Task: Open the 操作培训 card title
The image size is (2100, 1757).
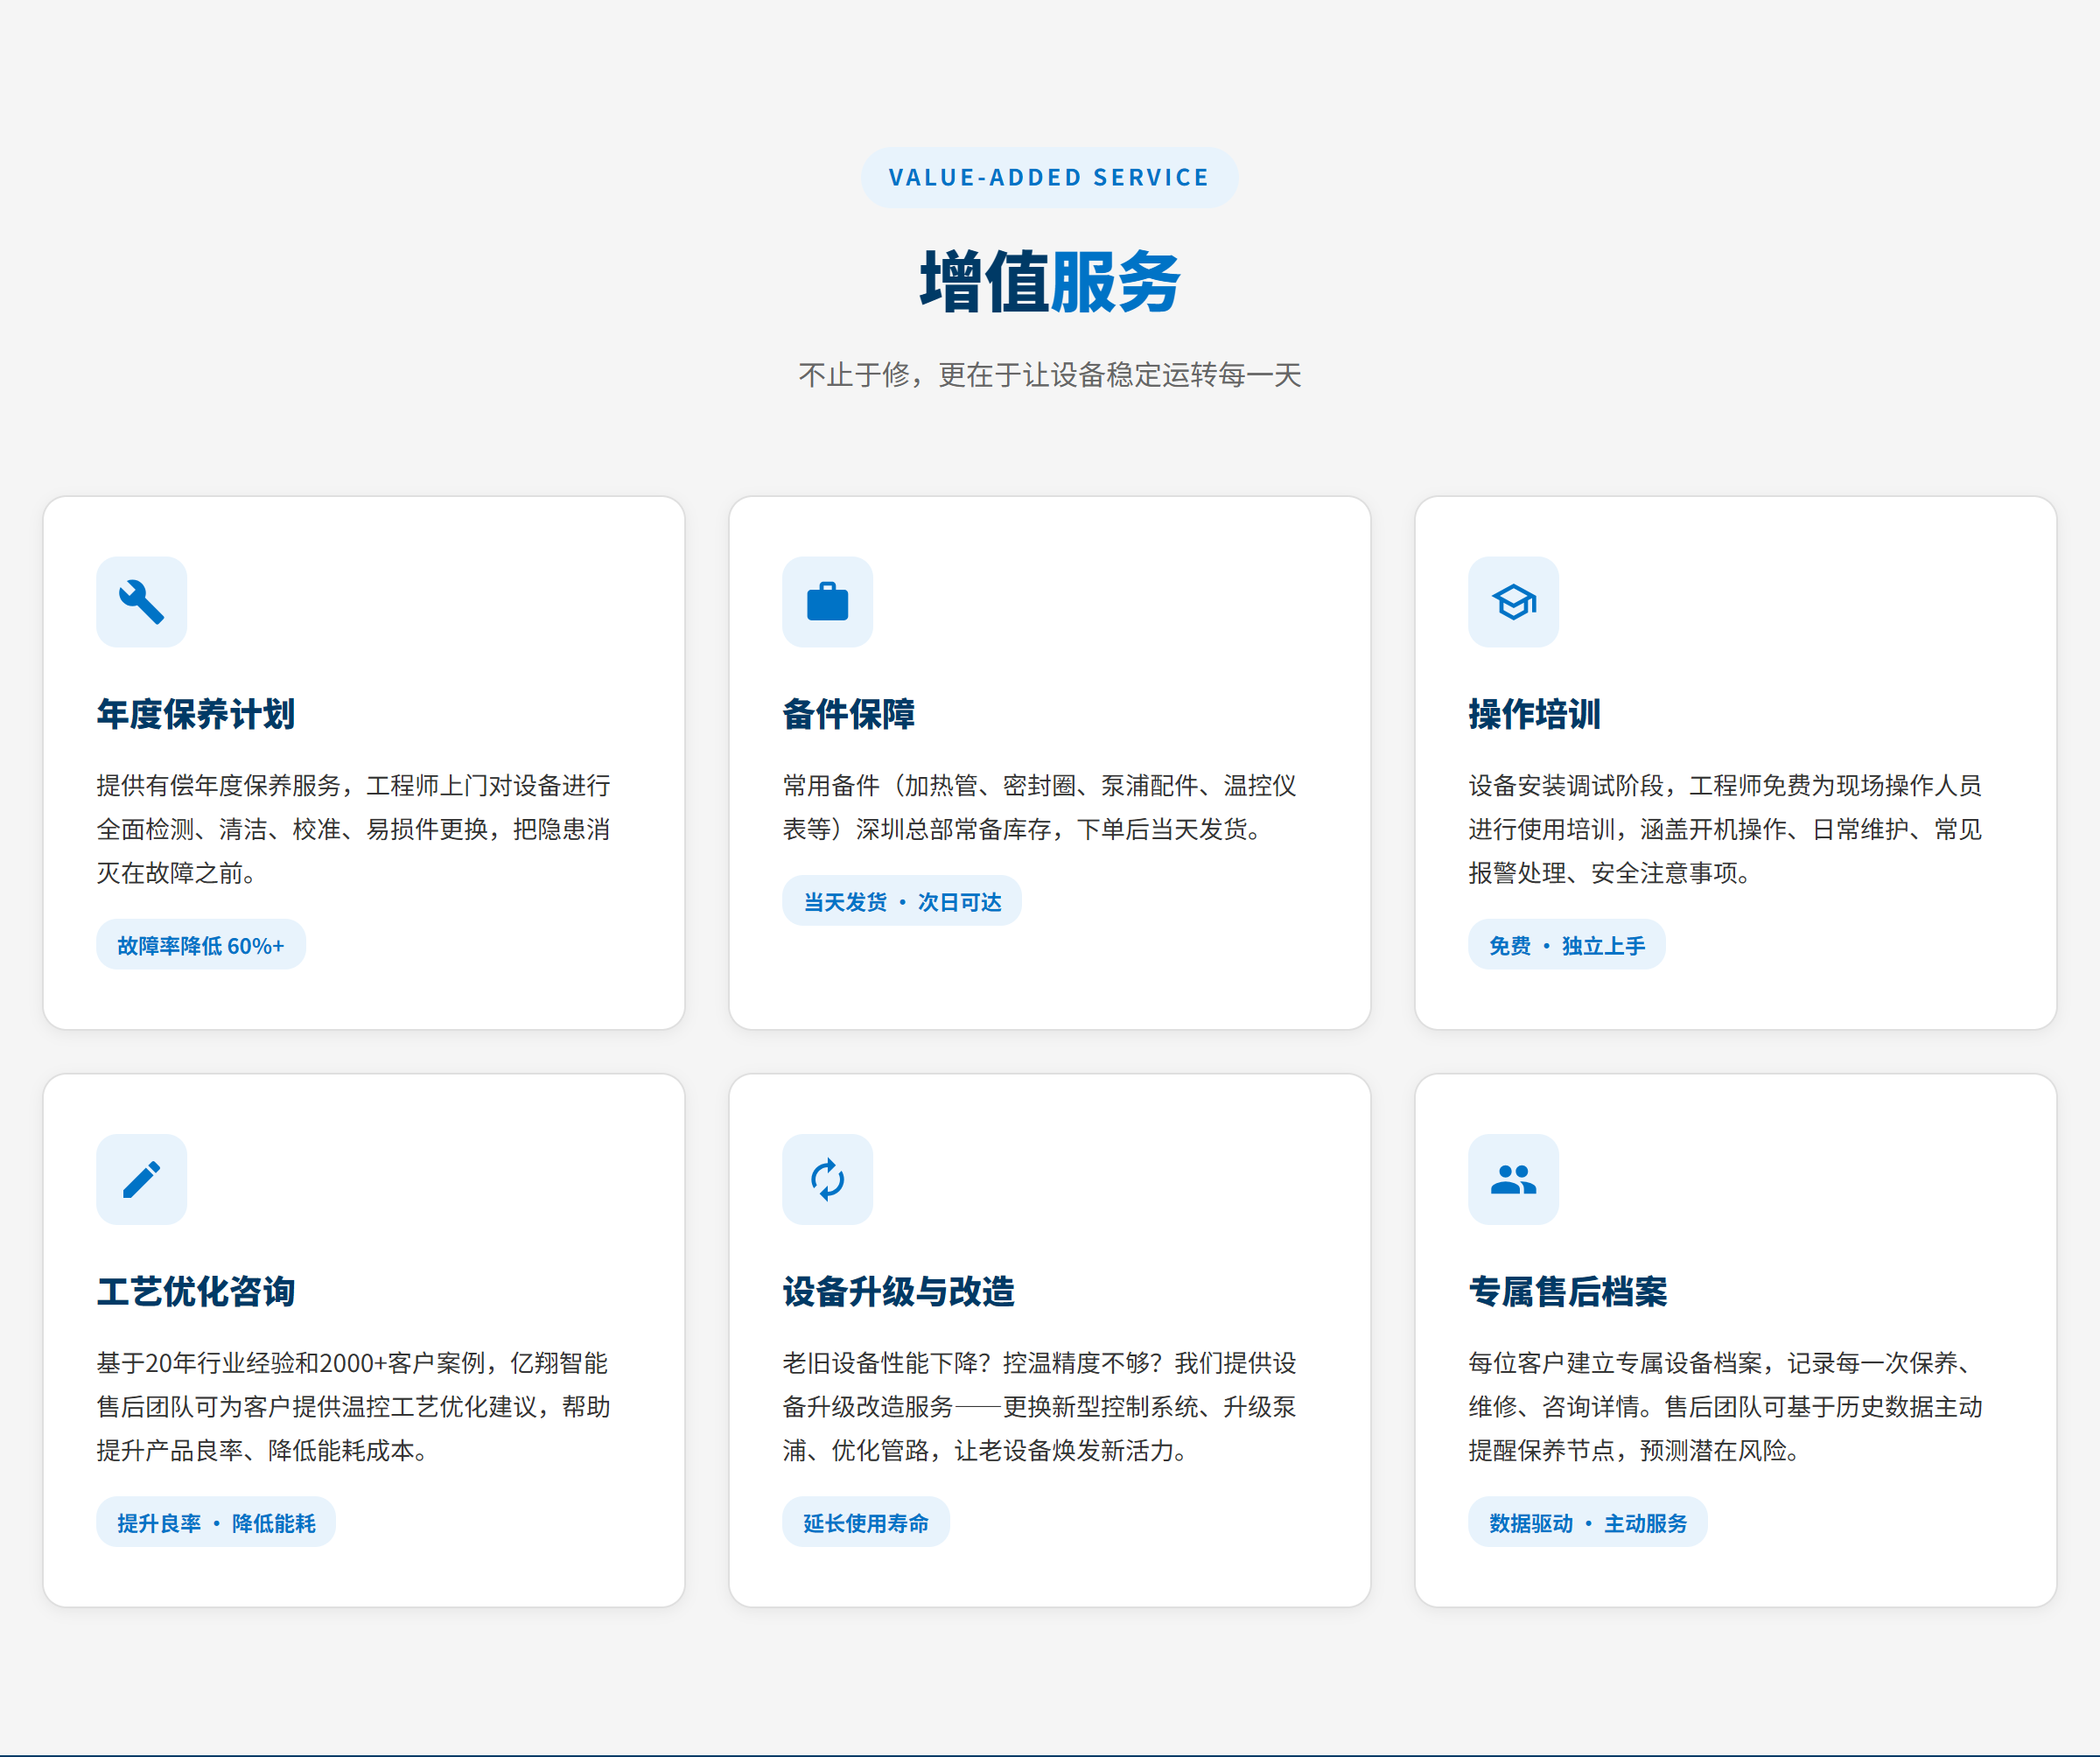Action: point(1534,714)
